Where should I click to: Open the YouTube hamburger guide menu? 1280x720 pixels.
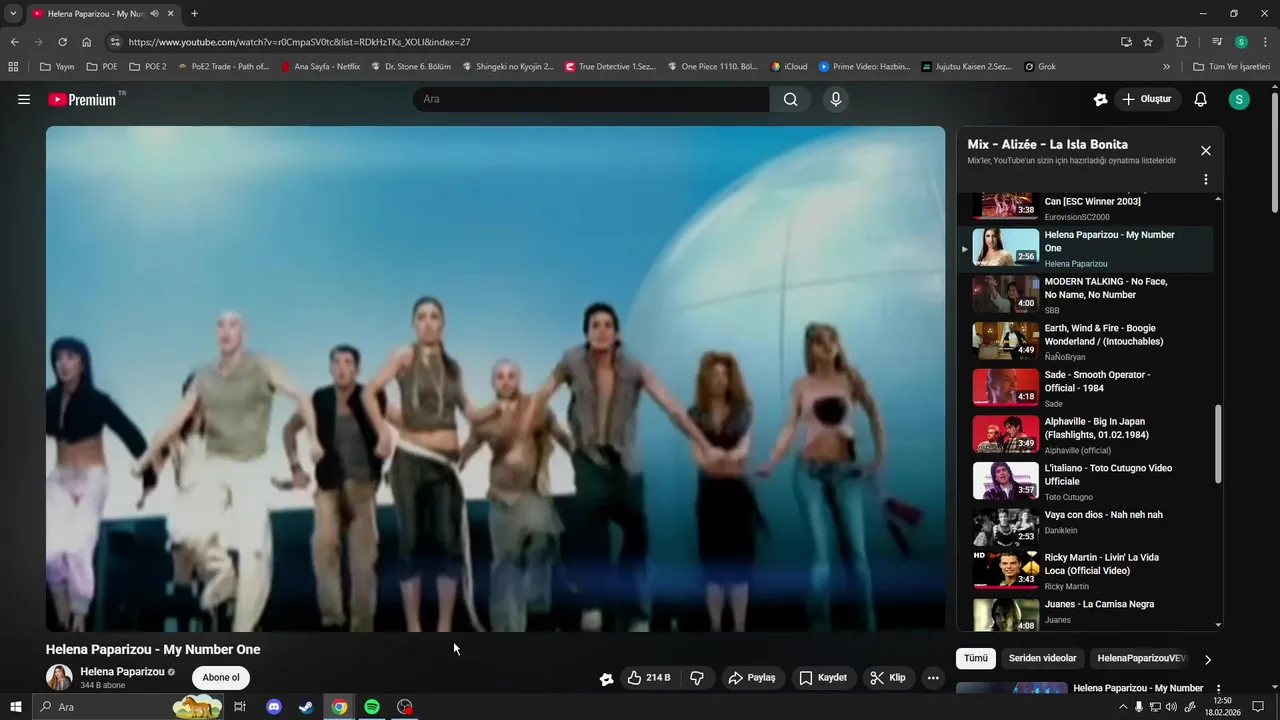coord(24,99)
